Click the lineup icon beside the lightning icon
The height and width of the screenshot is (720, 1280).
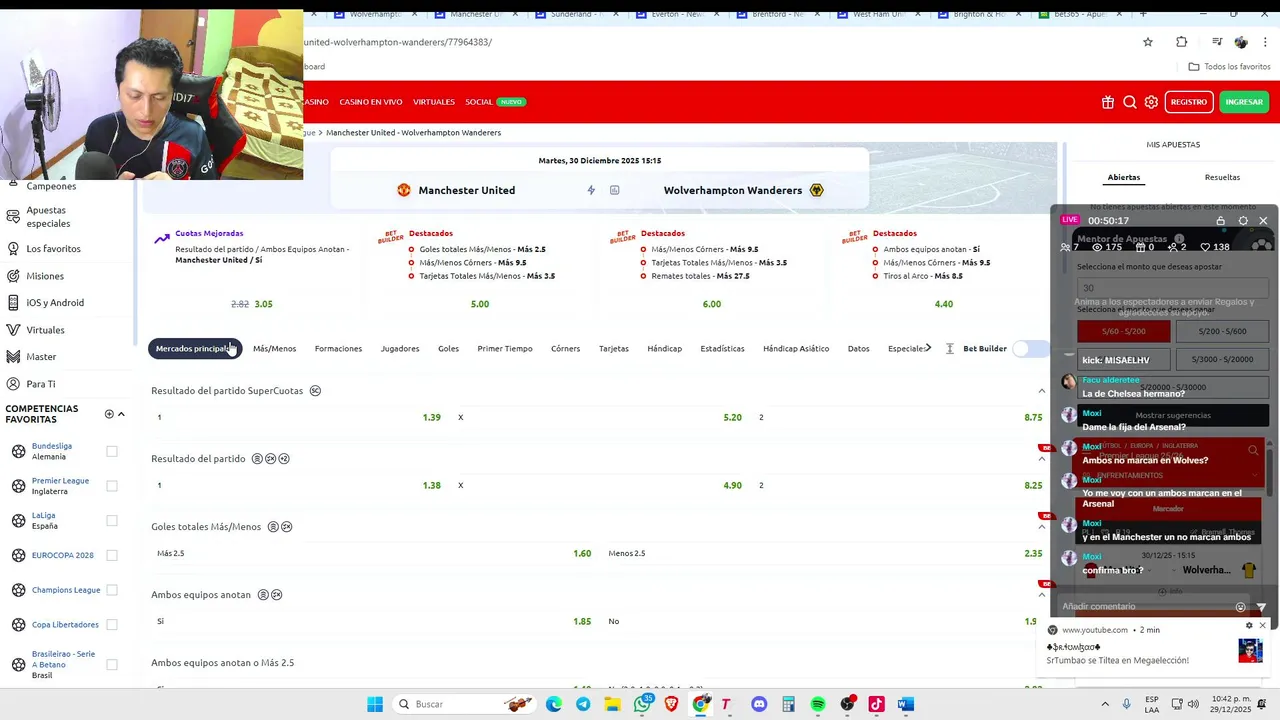click(x=614, y=190)
